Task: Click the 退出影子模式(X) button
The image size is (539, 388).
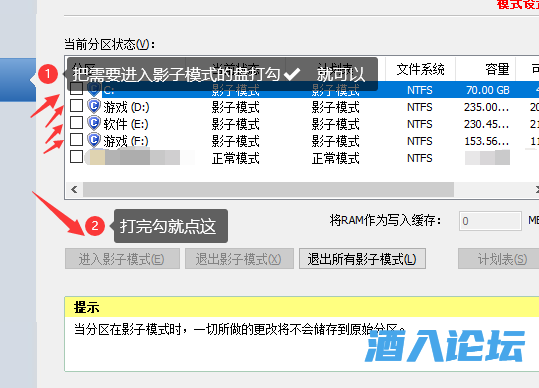Action: click(239, 259)
